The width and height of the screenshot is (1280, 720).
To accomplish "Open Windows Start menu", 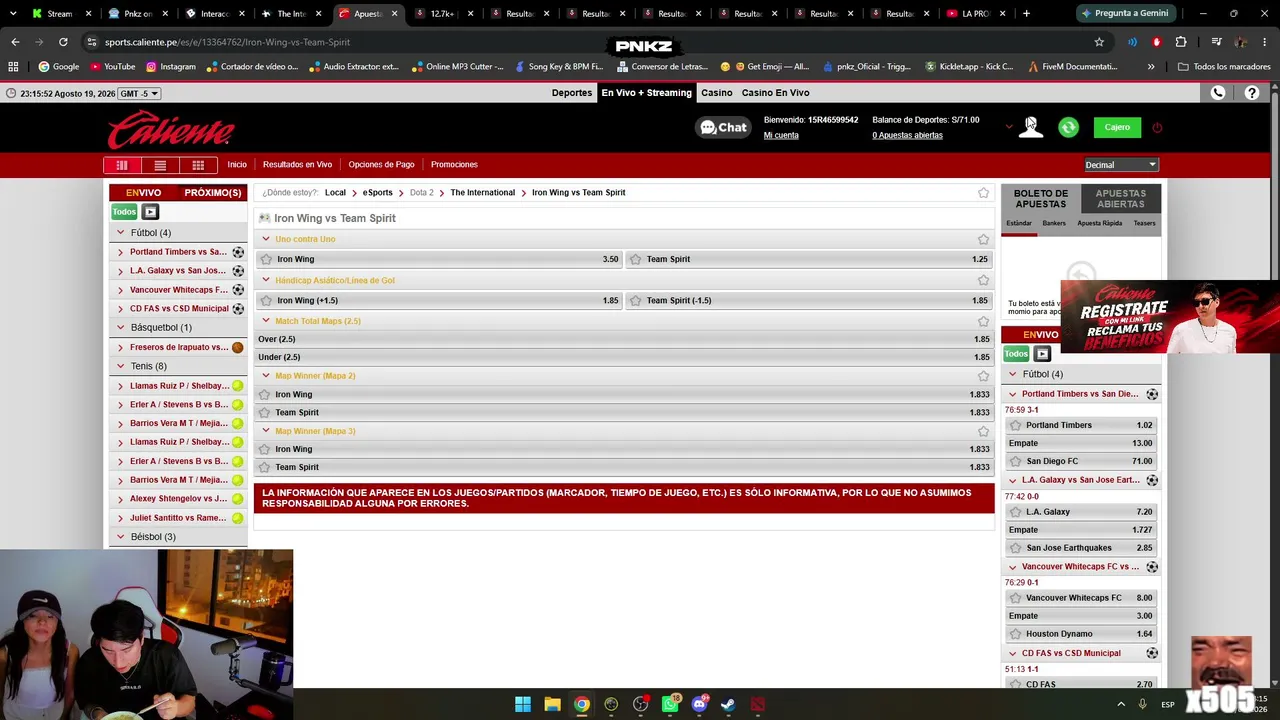I will click(523, 704).
